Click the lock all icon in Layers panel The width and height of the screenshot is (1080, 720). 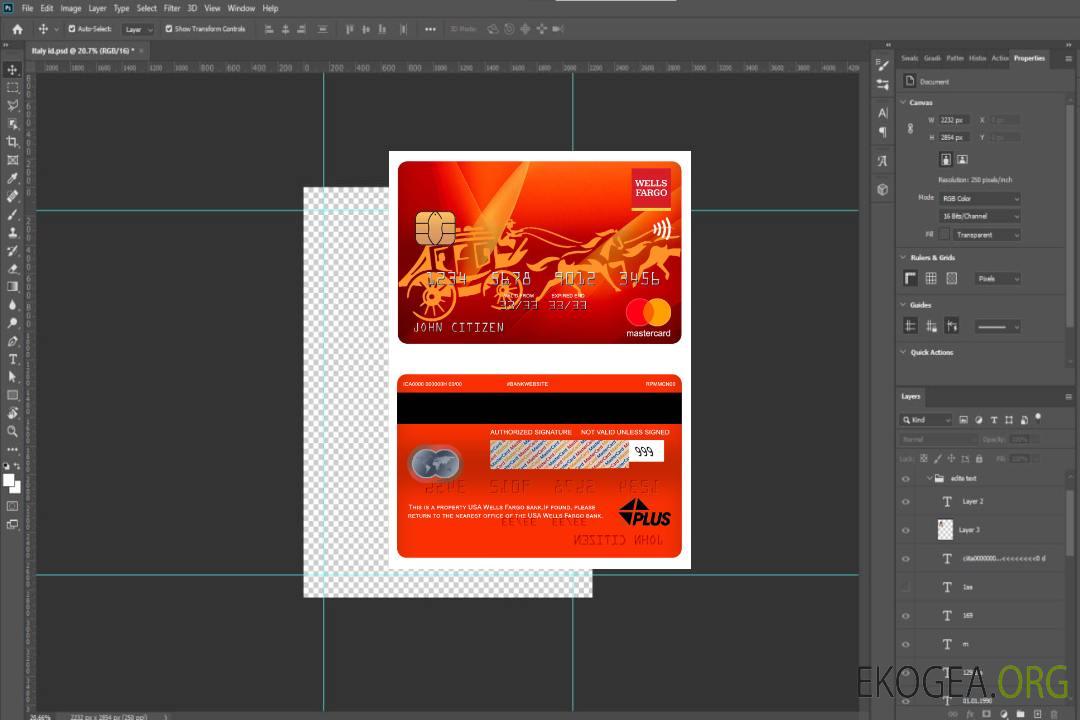click(979, 458)
